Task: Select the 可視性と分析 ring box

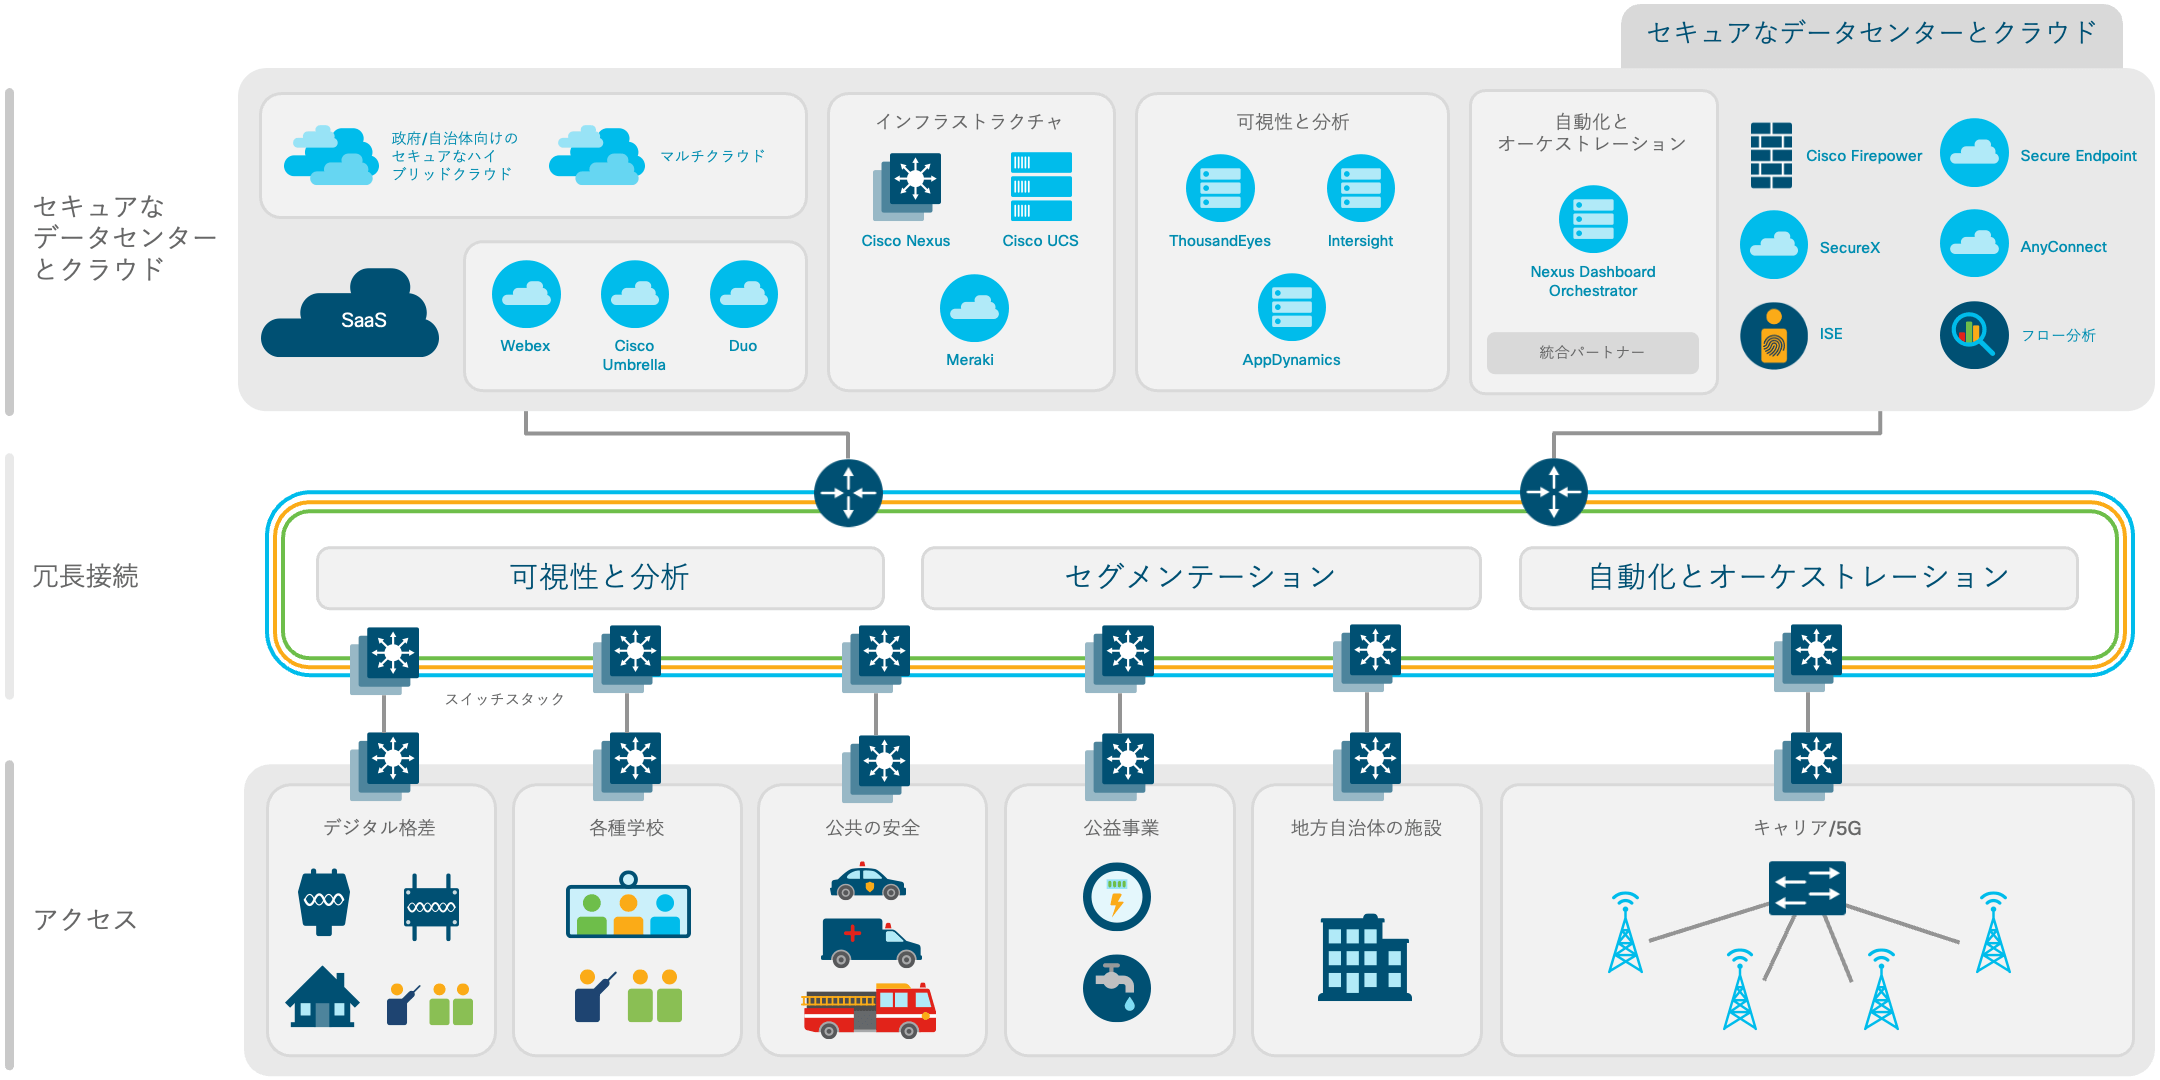Action: pos(600,577)
